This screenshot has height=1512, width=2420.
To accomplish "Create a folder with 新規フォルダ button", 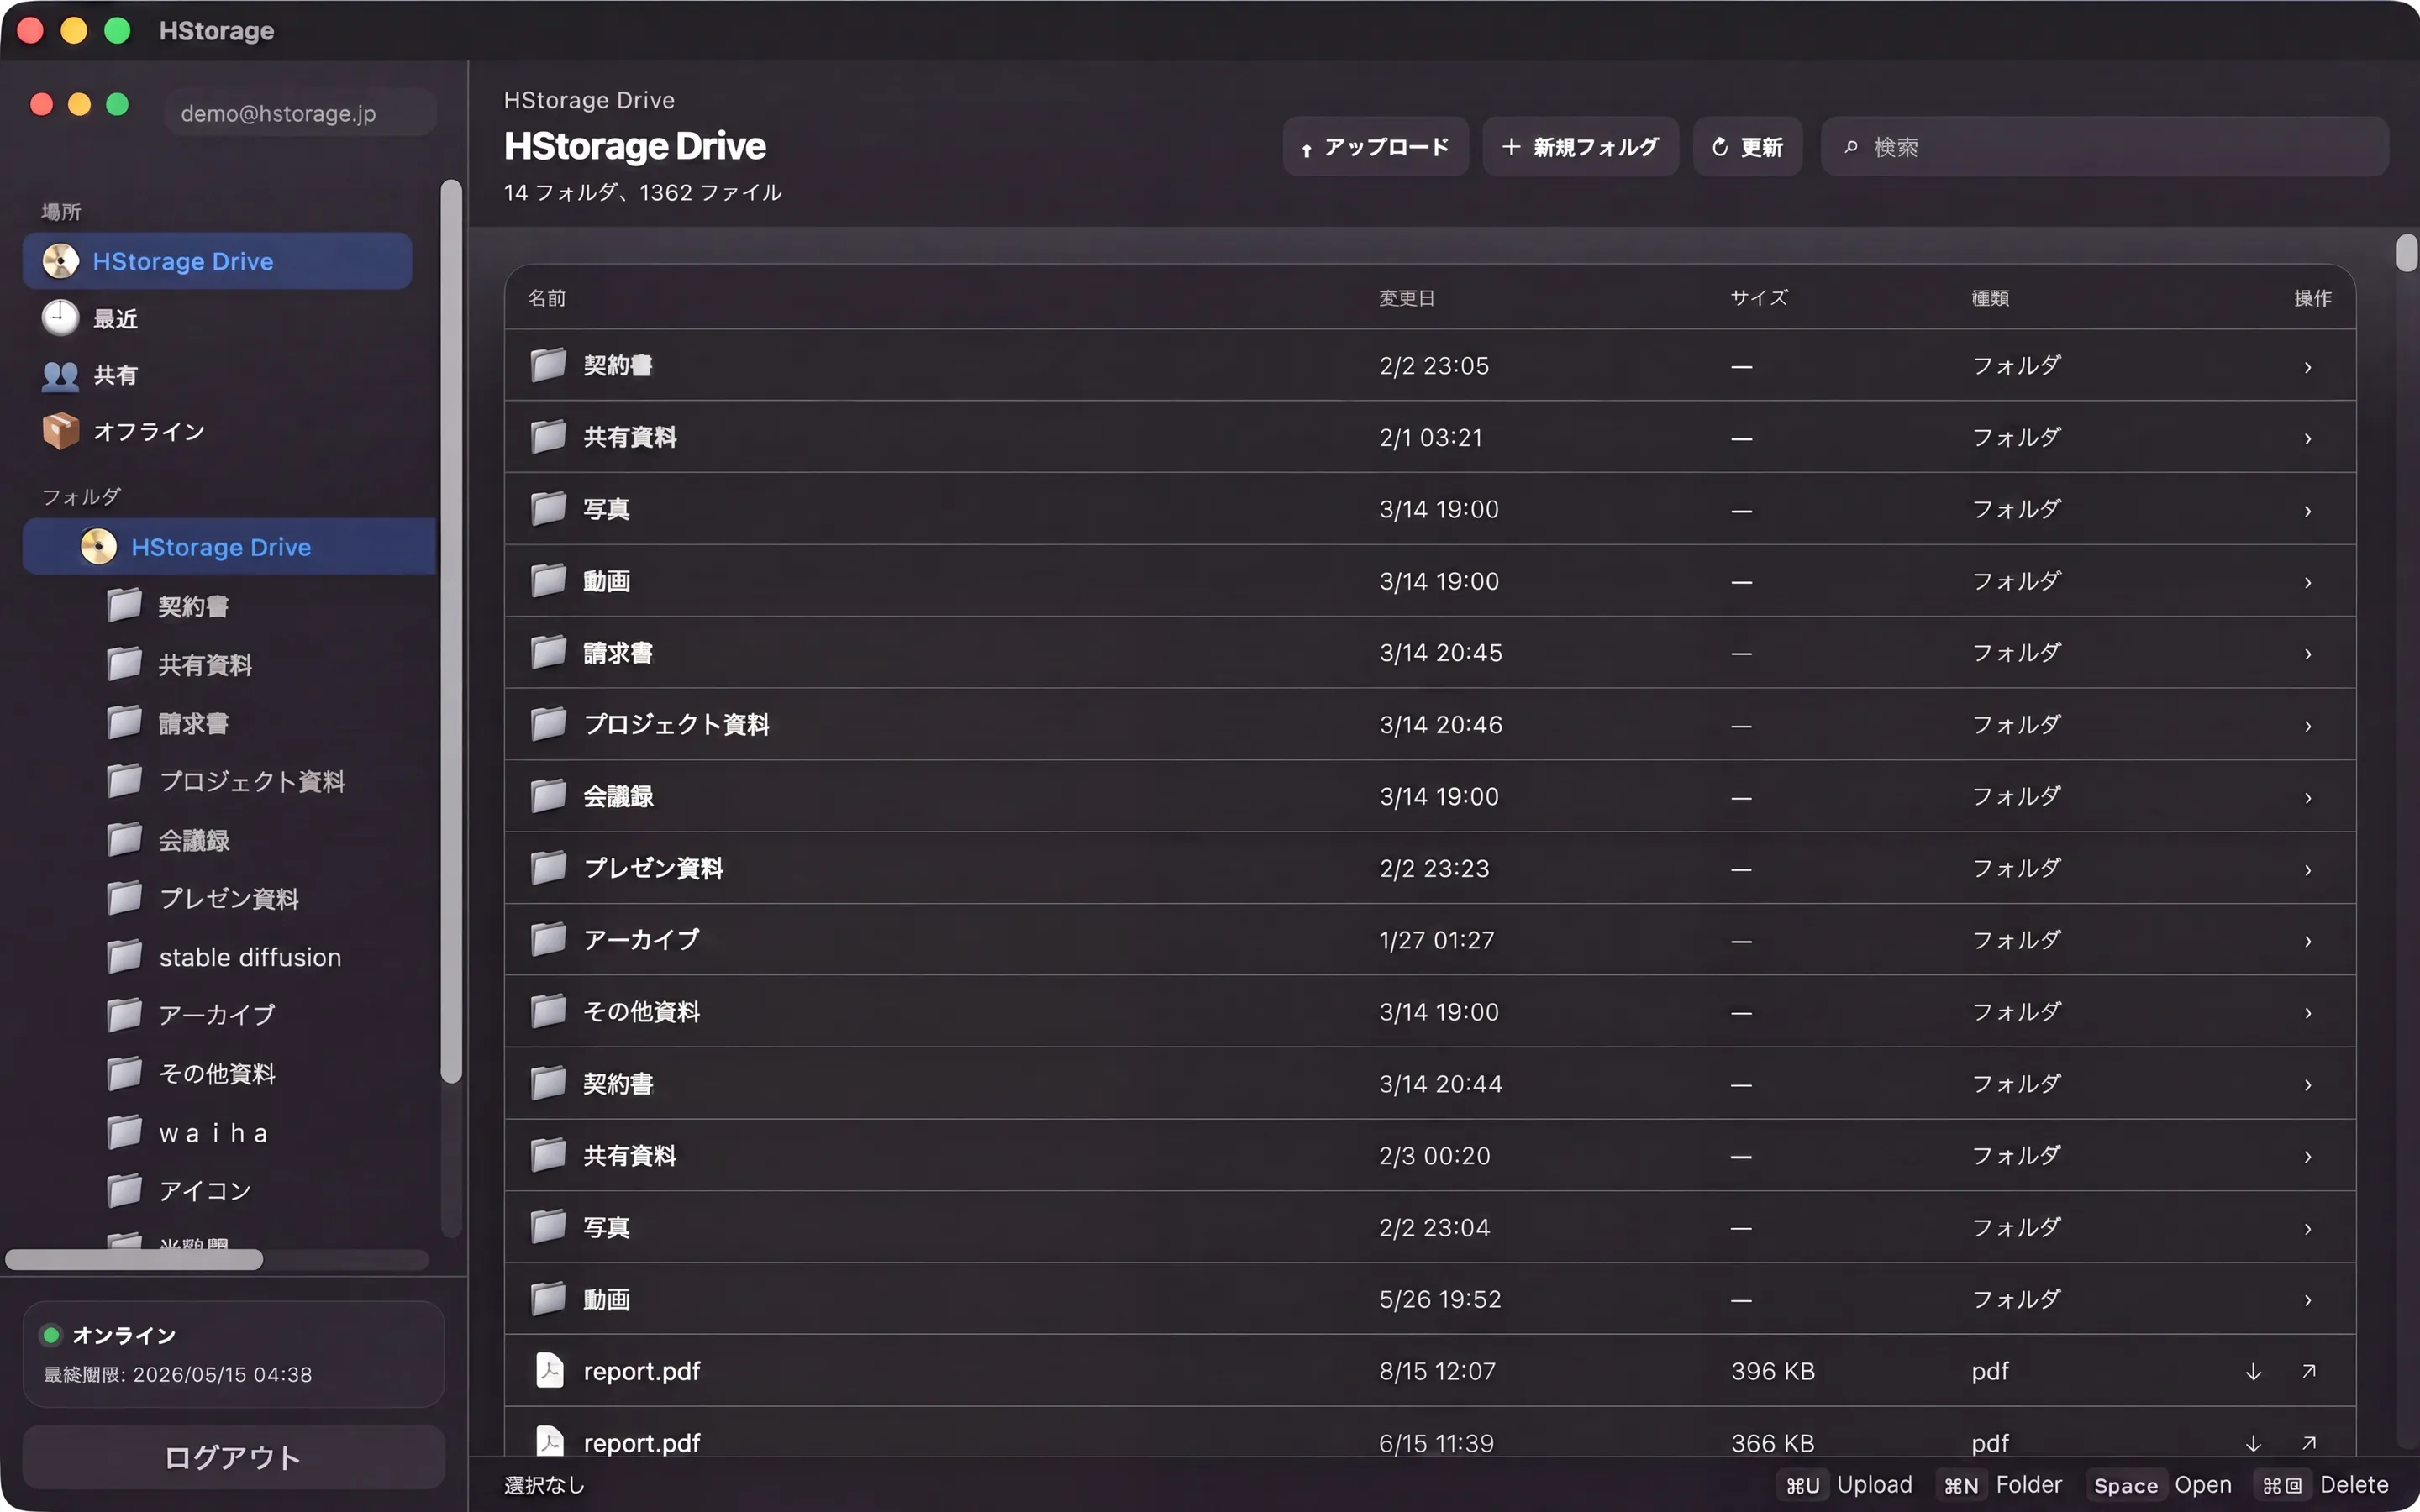I will click(1580, 147).
